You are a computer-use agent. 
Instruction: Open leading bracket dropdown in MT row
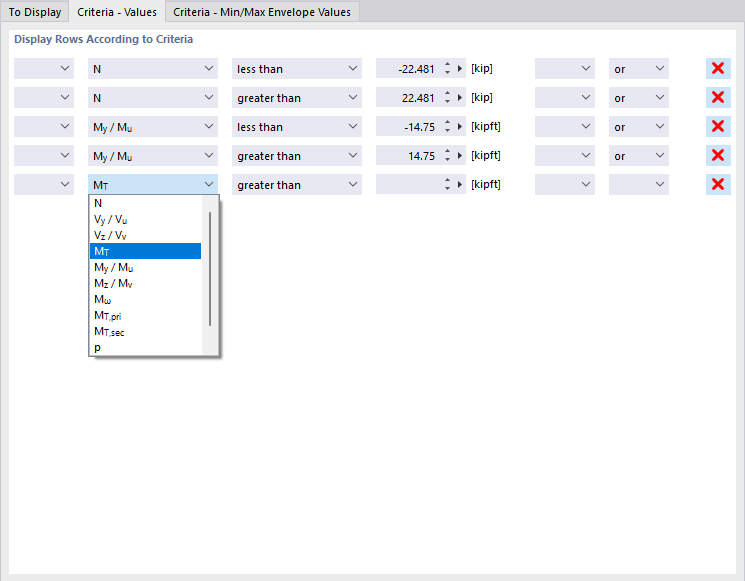(x=44, y=184)
